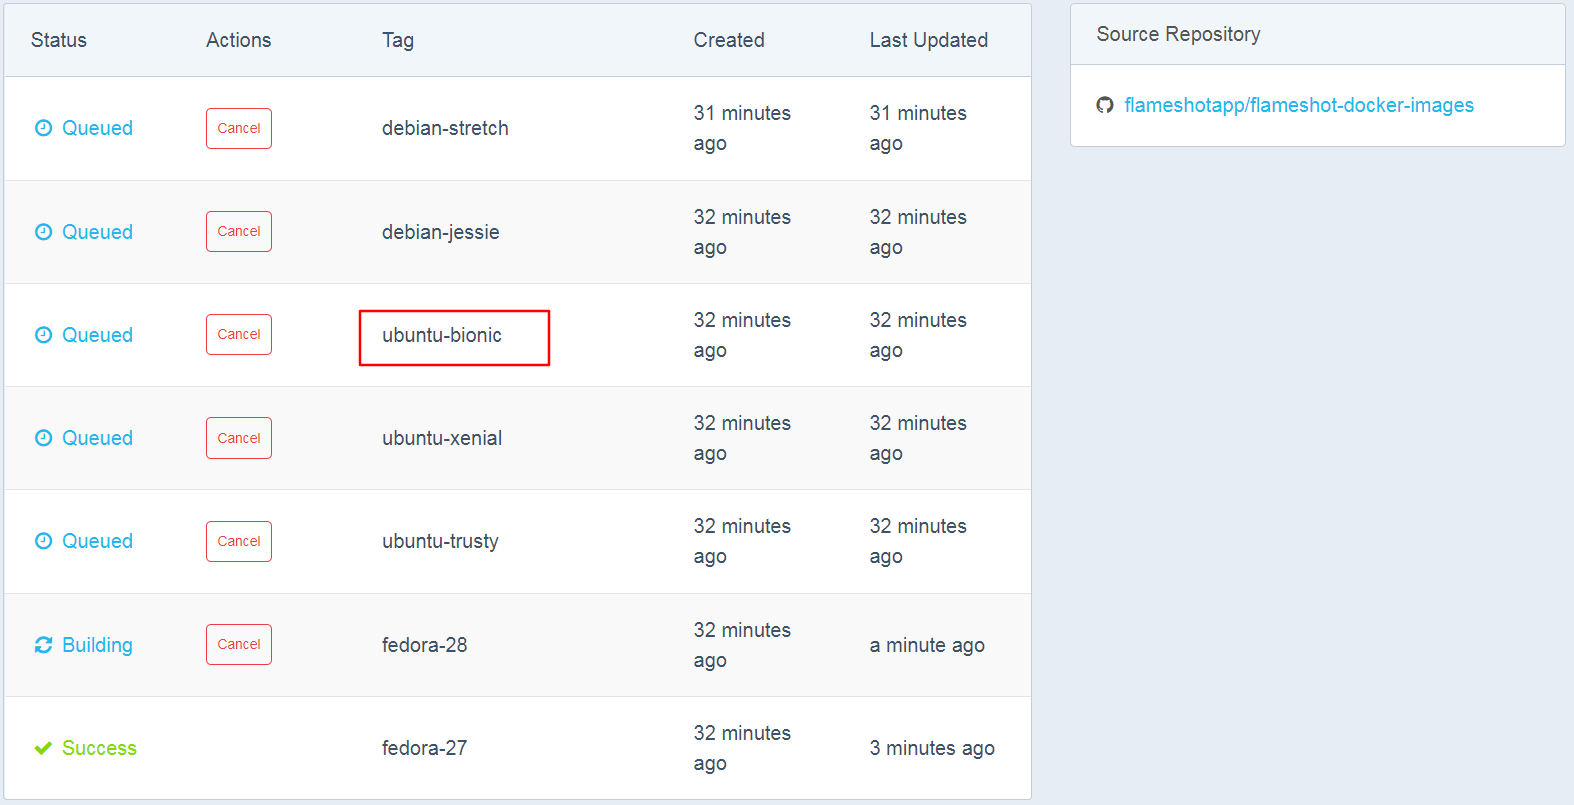
Task: Select the fedora-27 tag text
Action: [425, 748]
